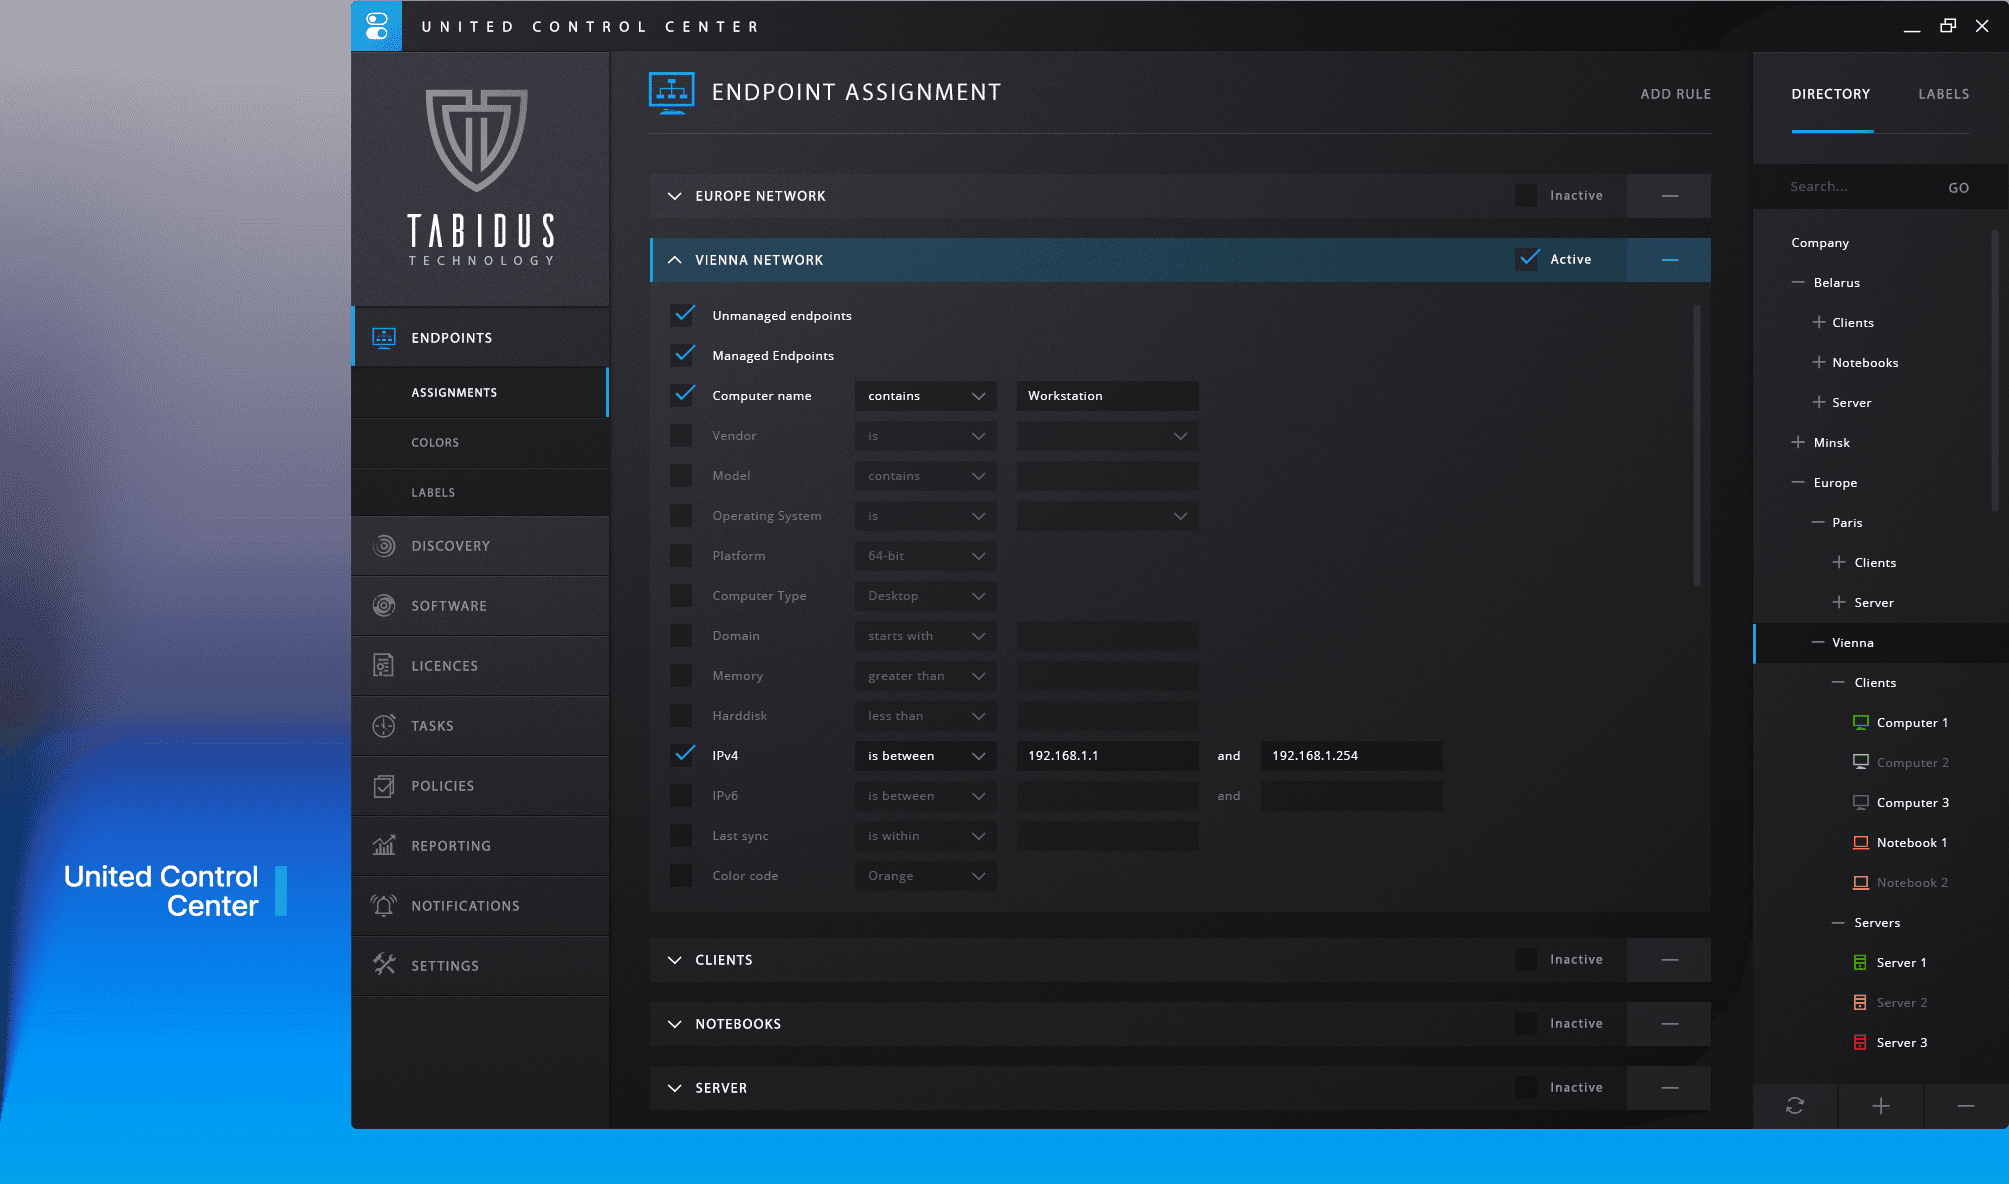
Task: Open Settings via the wrench icon
Action: click(x=384, y=965)
